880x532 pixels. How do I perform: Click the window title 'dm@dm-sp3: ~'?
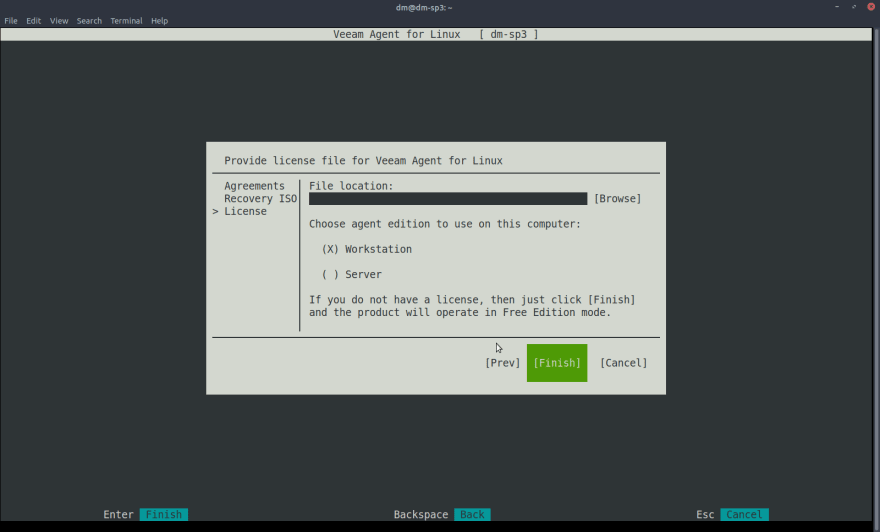click(424, 7)
